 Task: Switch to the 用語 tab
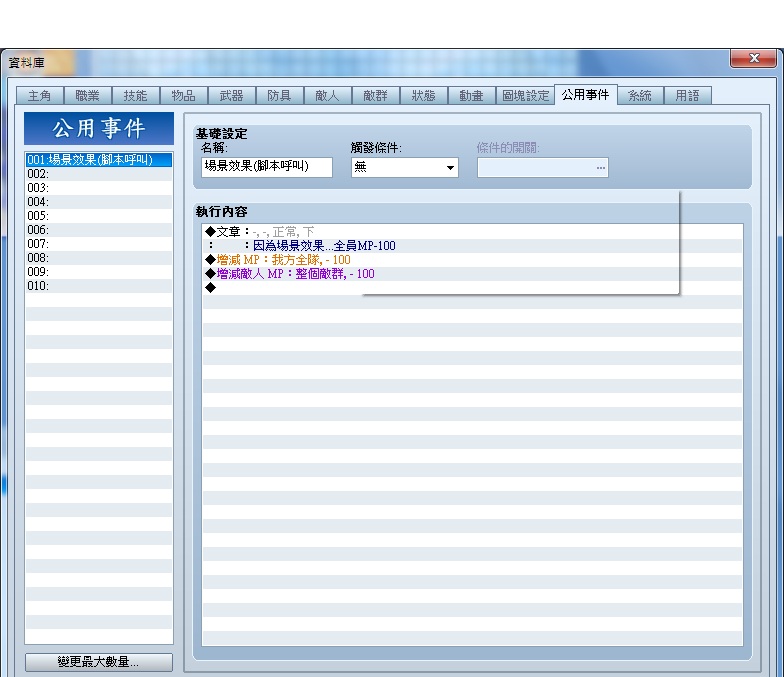(x=688, y=95)
